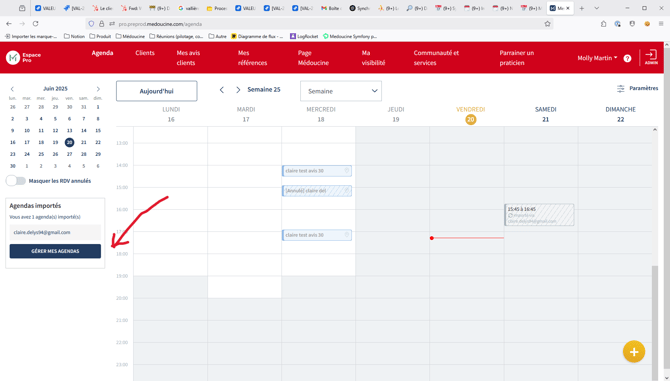Screen dimensions: 670x381
Task: Open Communauté et services menu
Action: pyautogui.click(x=436, y=58)
